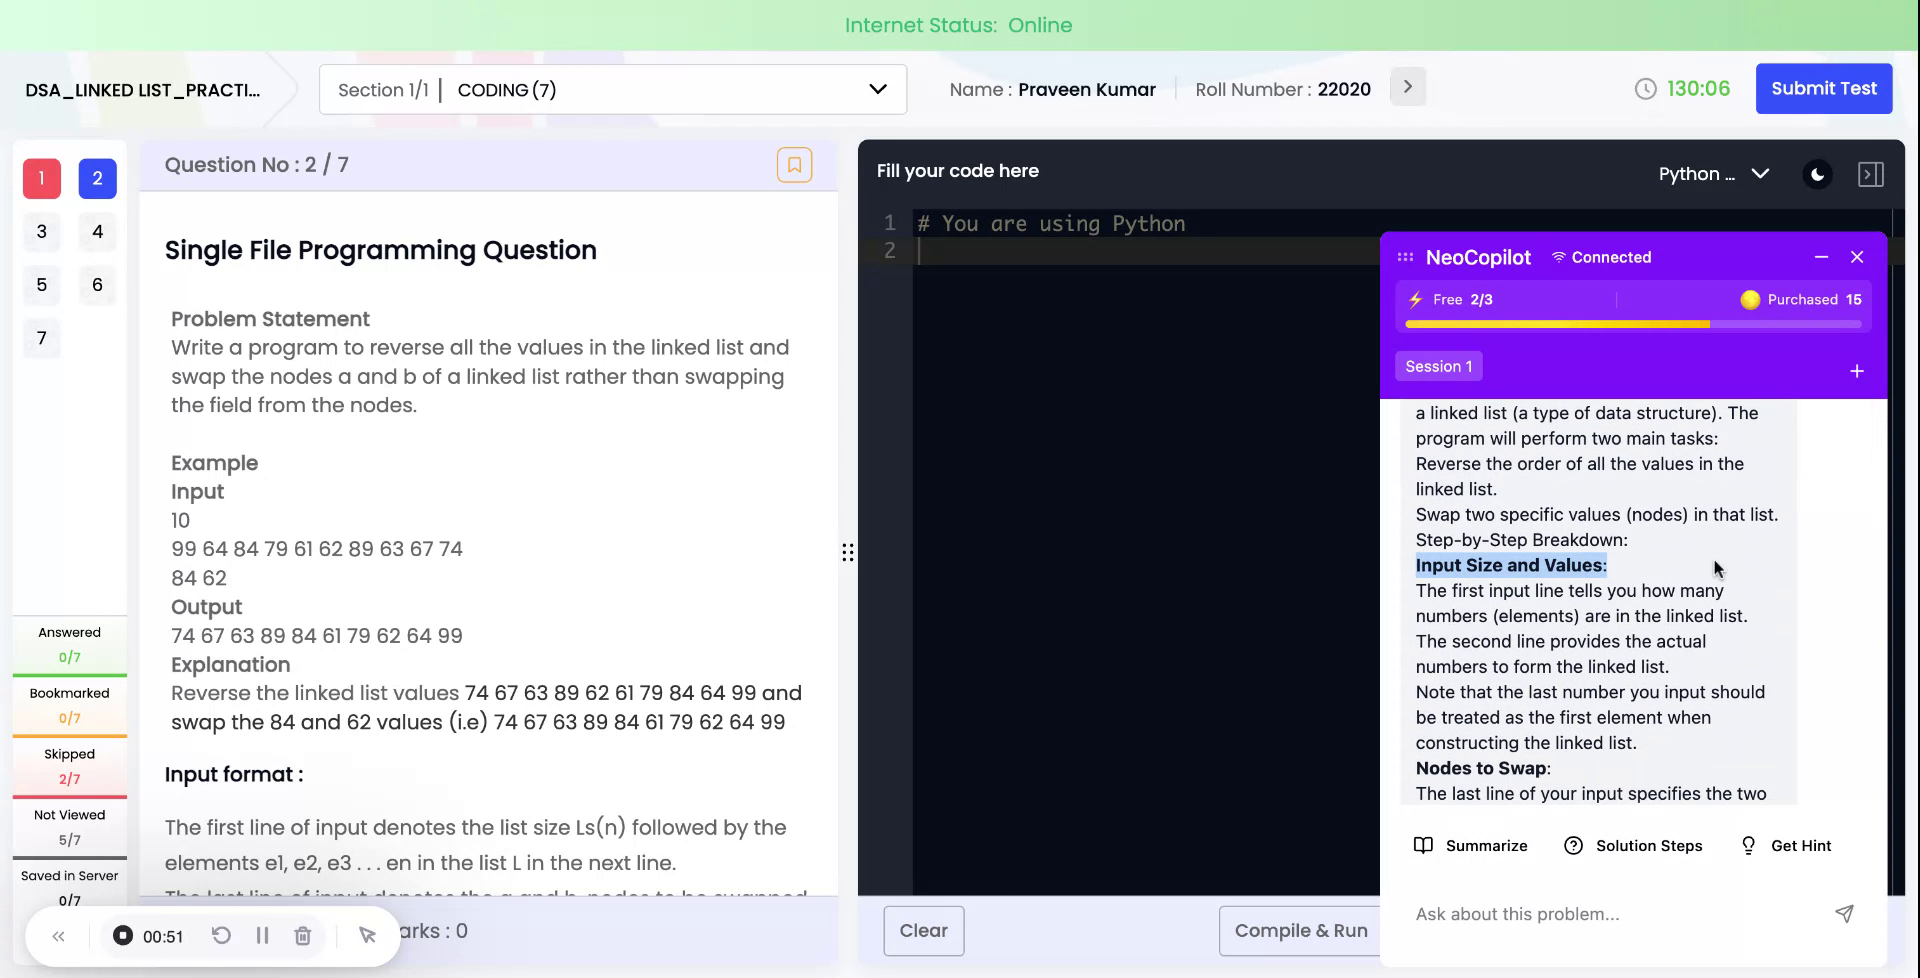Run code with Compile & Run

click(1300, 930)
